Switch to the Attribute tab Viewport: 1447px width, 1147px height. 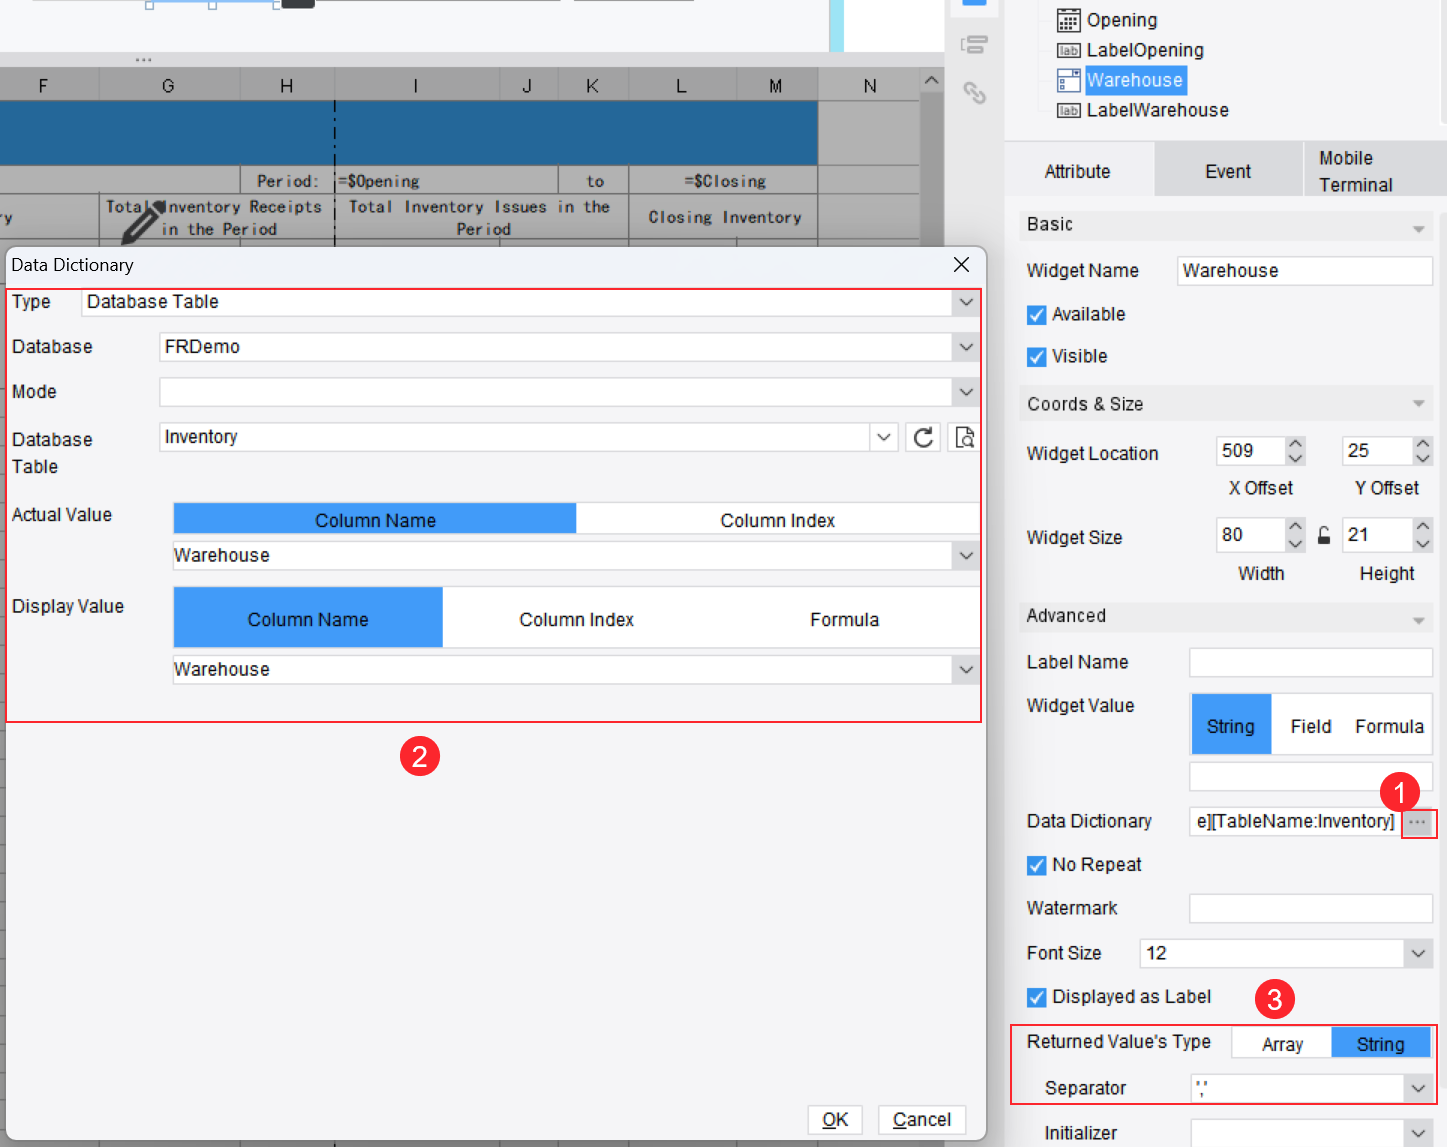pos(1077,171)
